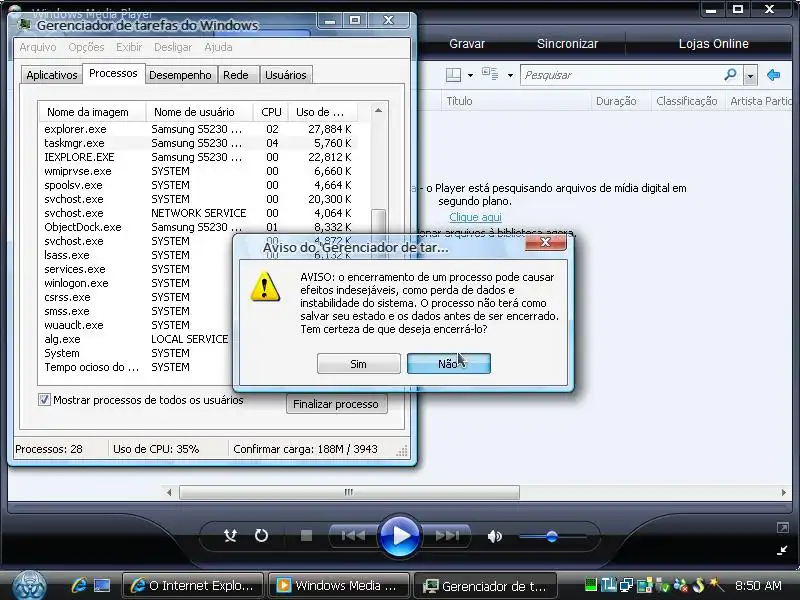Expand the search options dropdown arrow
800x600 pixels.
click(x=750, y=76)
